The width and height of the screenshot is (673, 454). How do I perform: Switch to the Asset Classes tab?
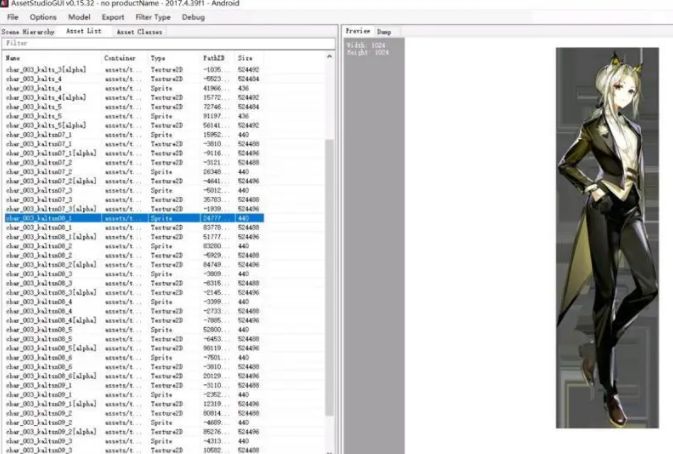click(x=139, y=32)
